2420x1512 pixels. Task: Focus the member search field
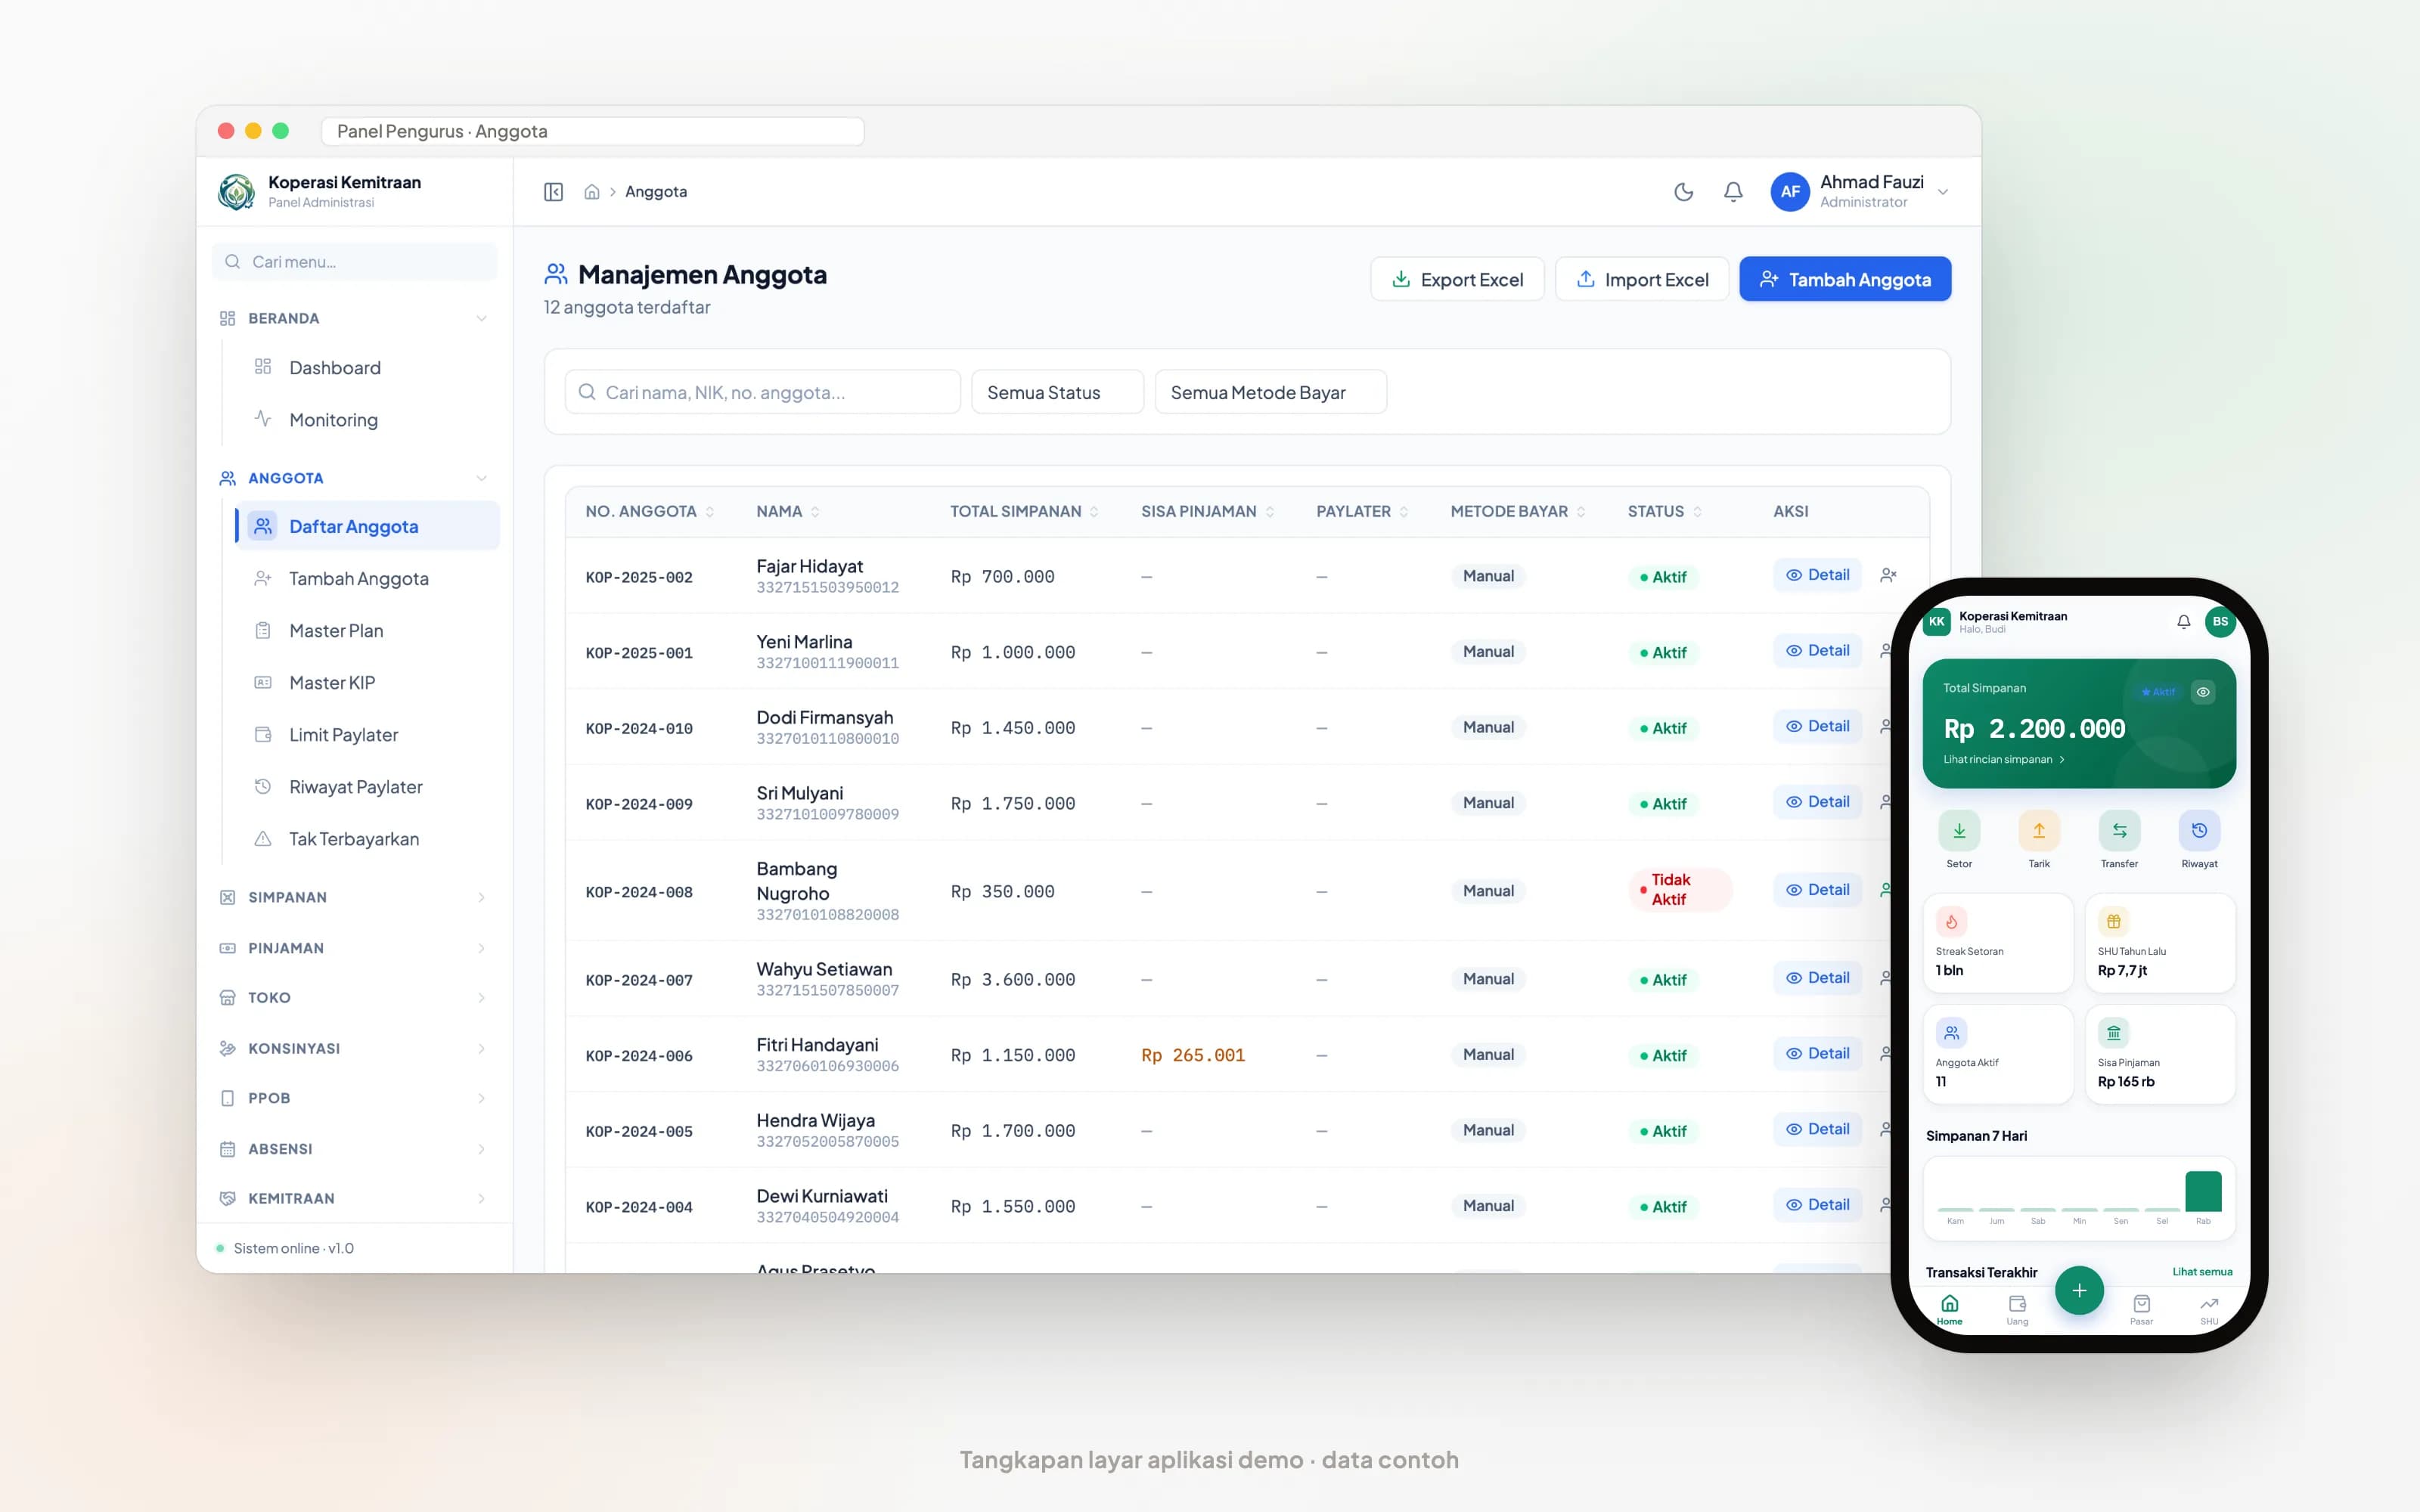tap(762, 392)
